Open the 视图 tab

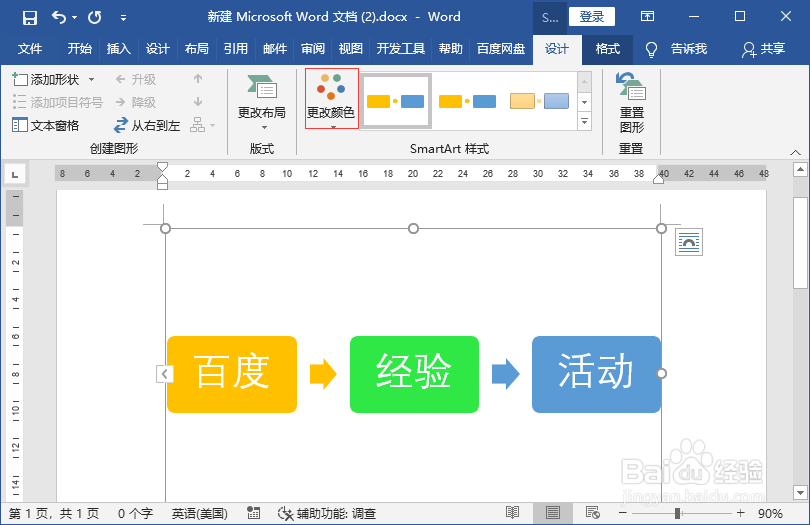pyautogui.click(x=351, y=49)
